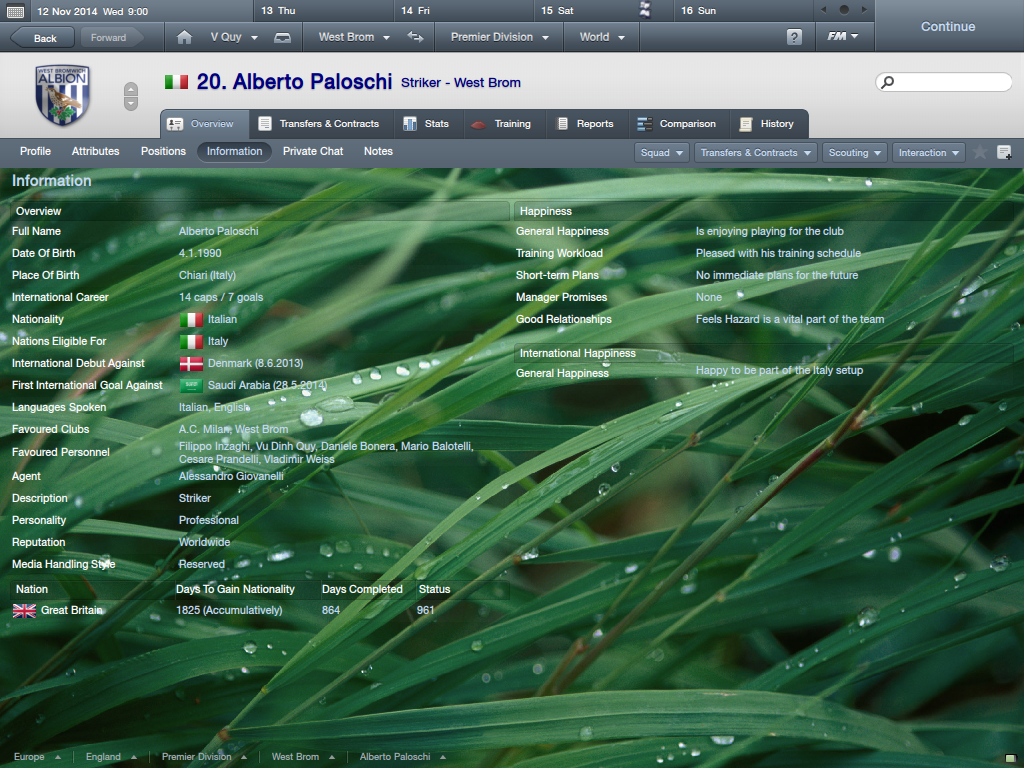The image size is (1024, 768).
Task: Select the Positions sub-tab
Action: pyautogui.click(x=163, y=152)
